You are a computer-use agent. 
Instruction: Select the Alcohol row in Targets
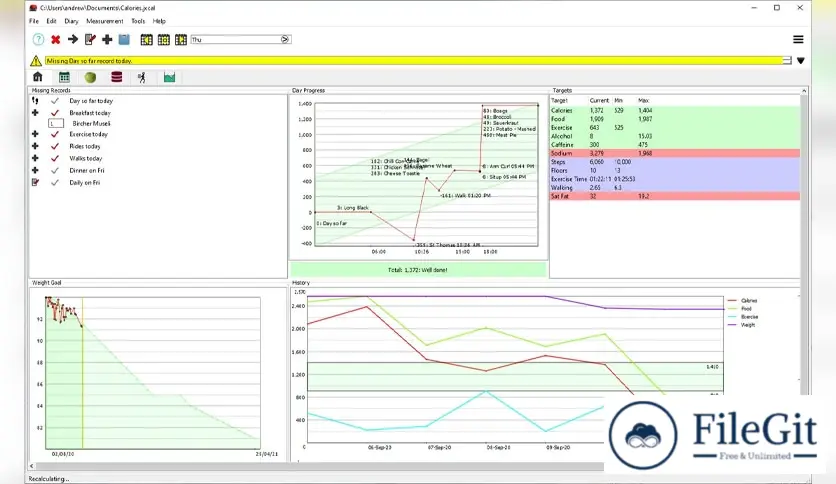[x=674, y=136]
